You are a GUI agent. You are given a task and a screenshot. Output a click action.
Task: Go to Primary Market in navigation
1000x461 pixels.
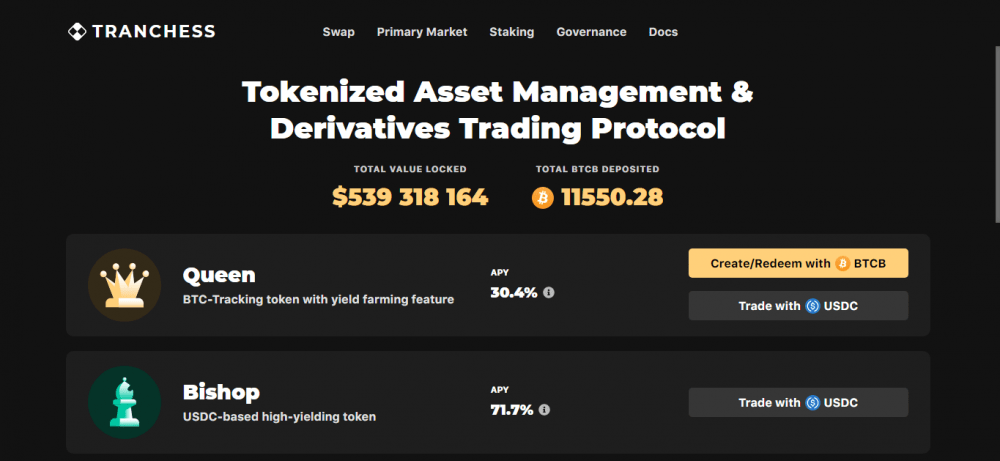click(x=422, y=32)
